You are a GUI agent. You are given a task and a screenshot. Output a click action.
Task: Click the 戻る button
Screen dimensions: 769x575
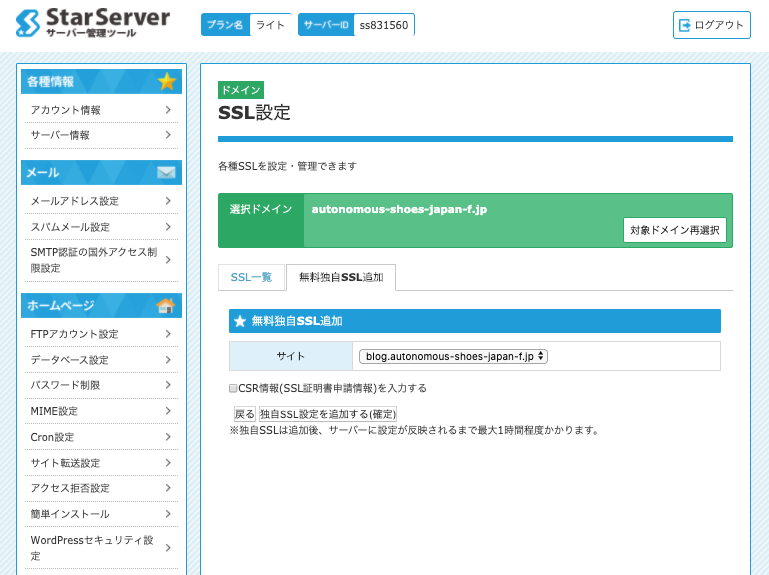244,414
